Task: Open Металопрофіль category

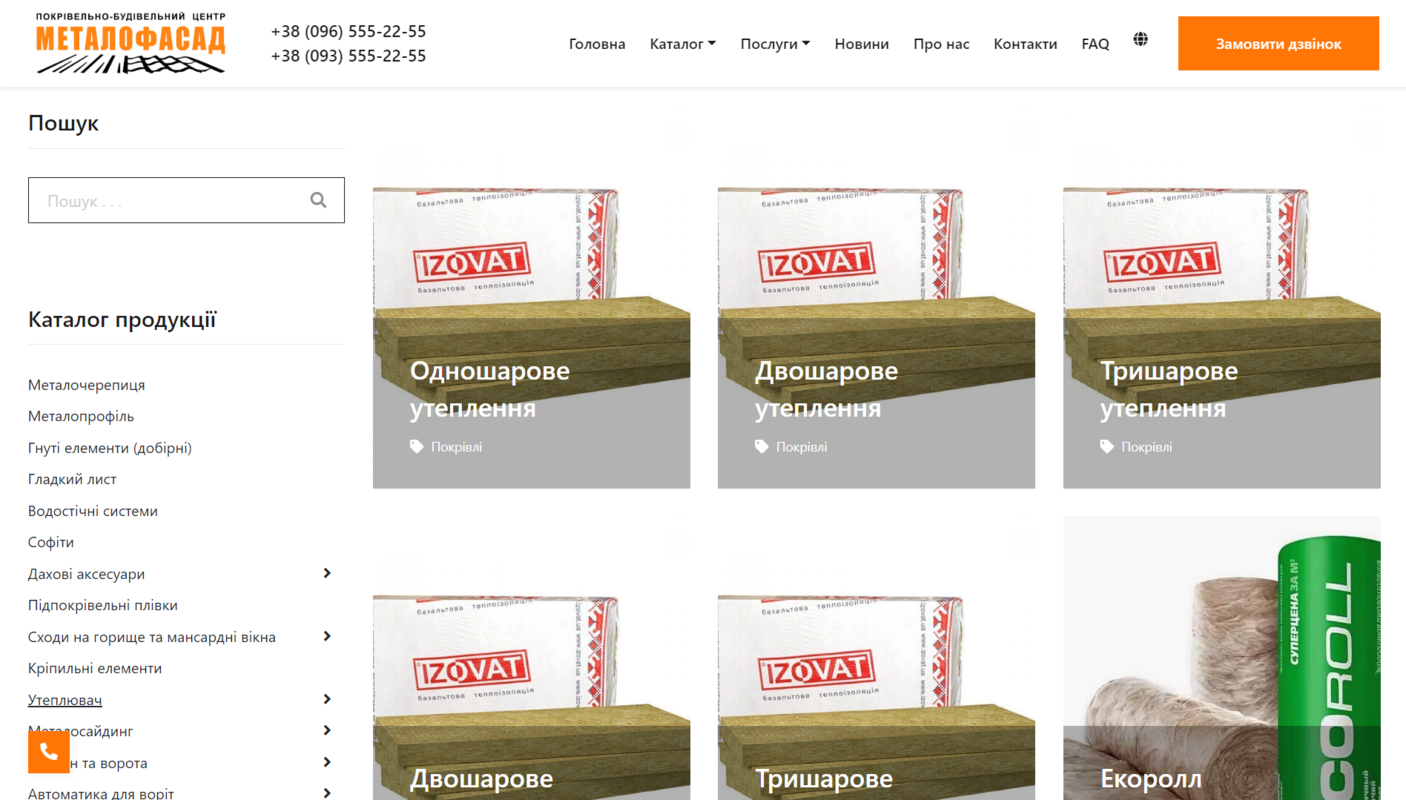Action: [x=81, y=416]
